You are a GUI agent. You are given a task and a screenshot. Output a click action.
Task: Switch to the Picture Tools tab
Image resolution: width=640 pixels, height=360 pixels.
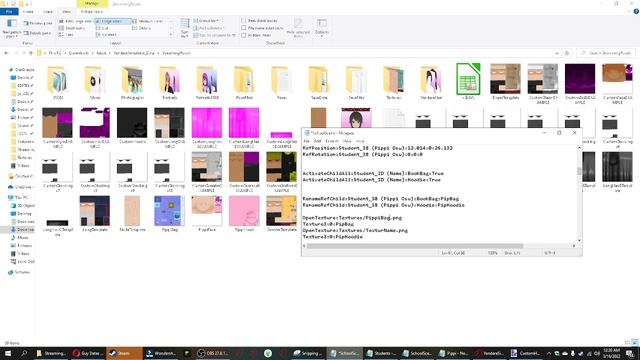pos(91,11)
